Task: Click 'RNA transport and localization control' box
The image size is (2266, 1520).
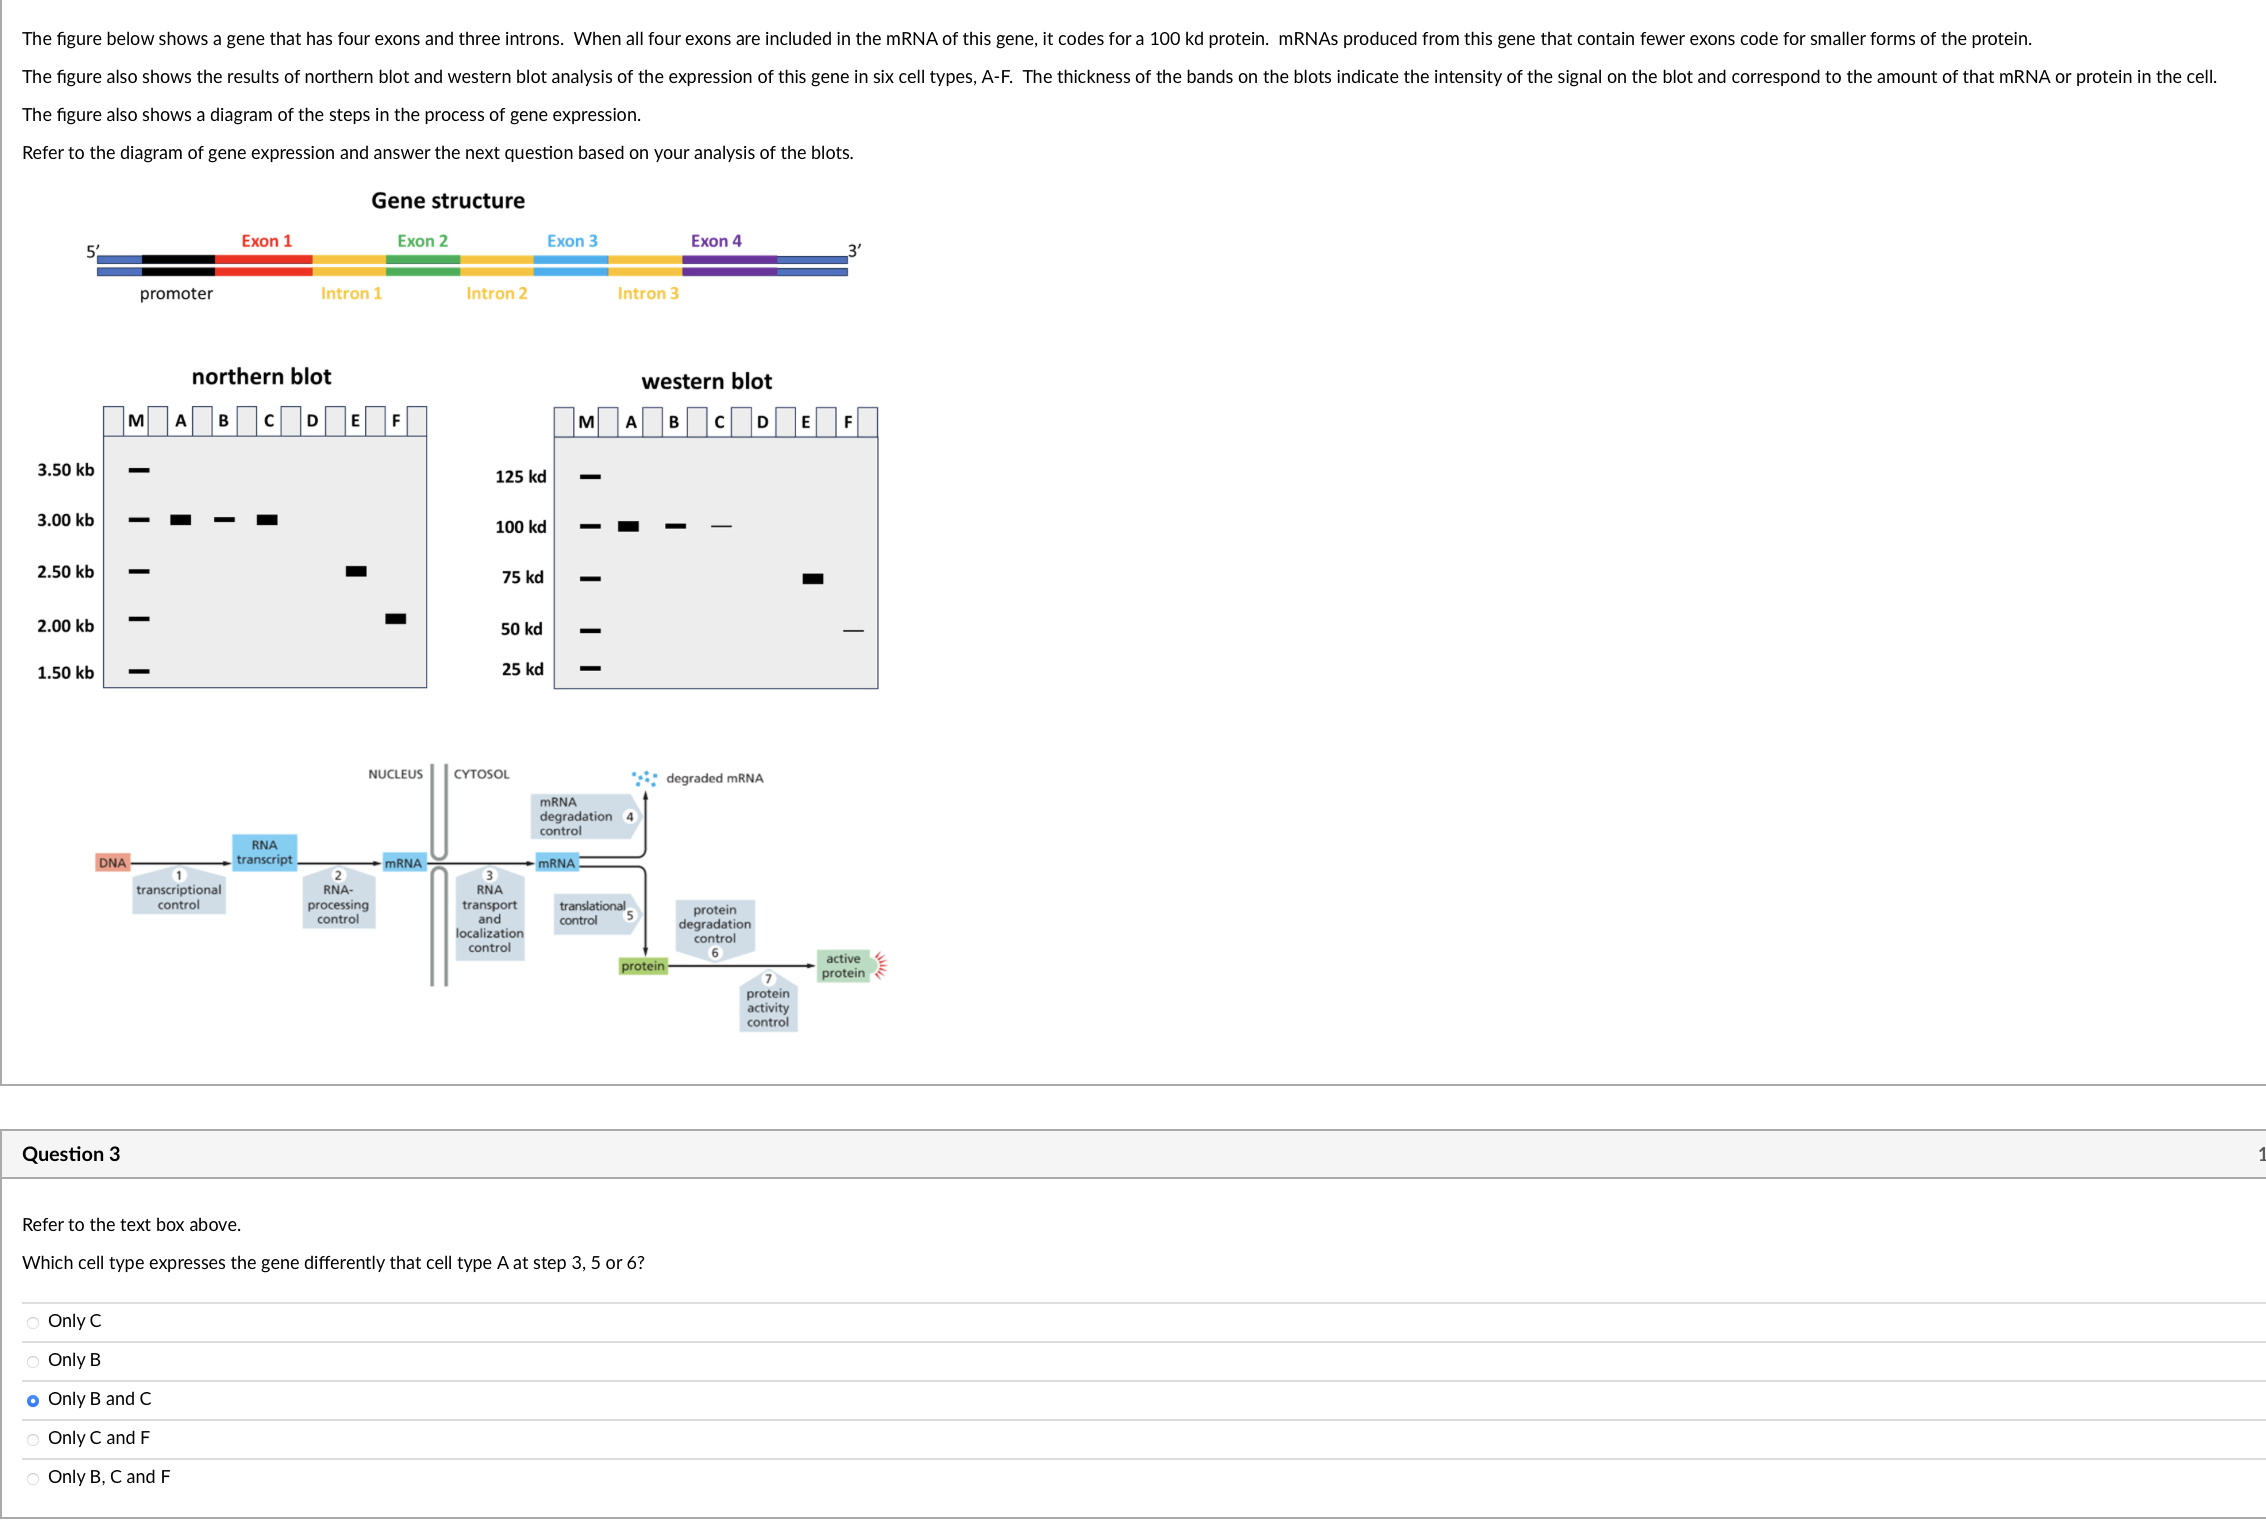Action: pyautogui.click(x=490, y=914)
